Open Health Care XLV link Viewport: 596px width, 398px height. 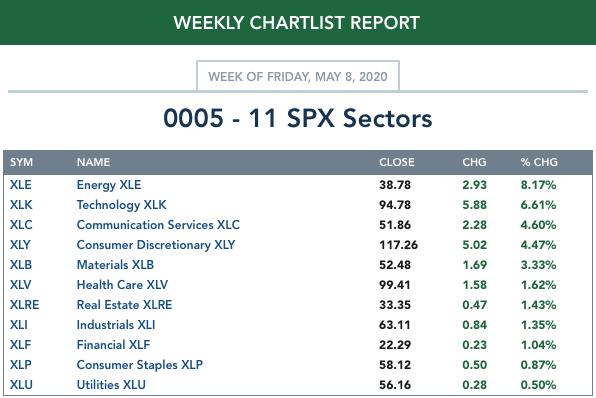122,285
